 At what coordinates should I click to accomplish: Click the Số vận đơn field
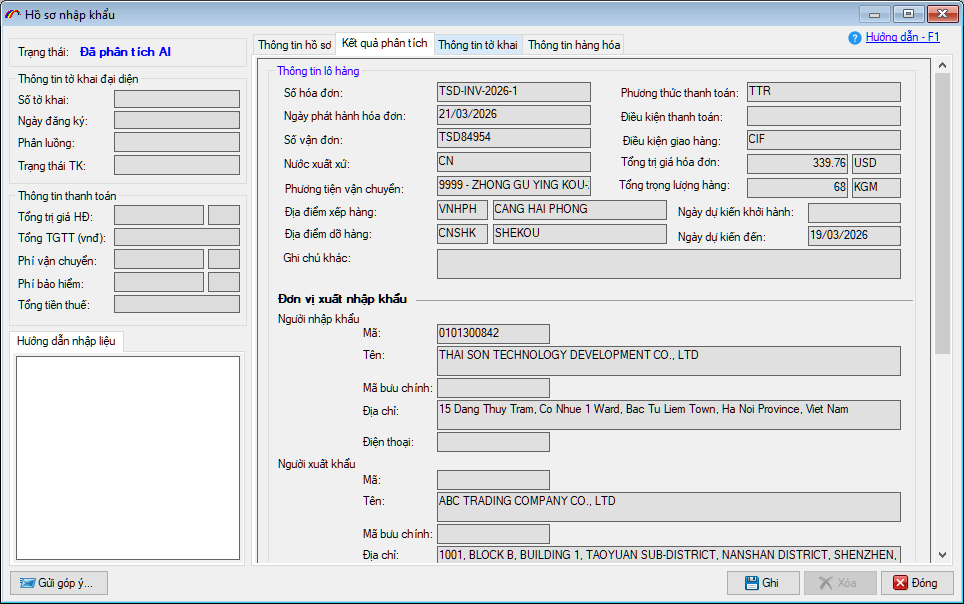pyautogui.click(x=513, y=139)
